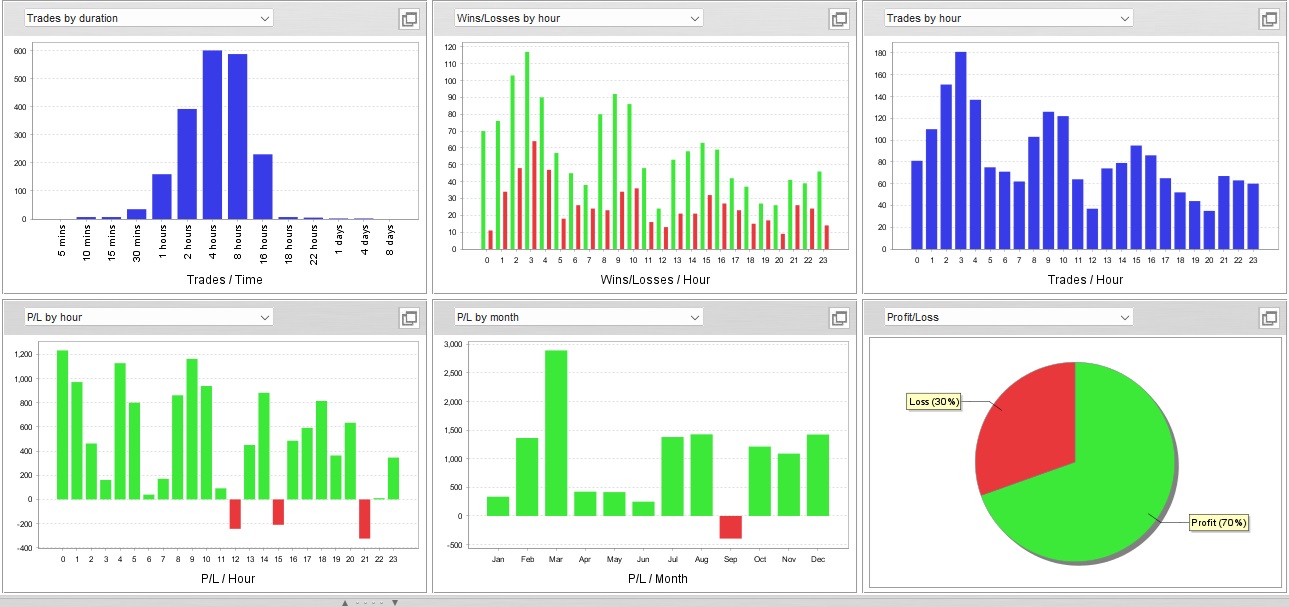Screen dimensions: 1289x607
Task: Open the Profit/Loss chart type dropdown
Action: [x=1008, y=317]
